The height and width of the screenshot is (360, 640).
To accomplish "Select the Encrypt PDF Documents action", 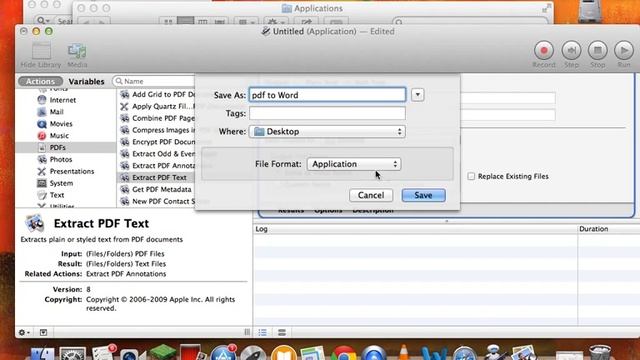I will [157, 142].
